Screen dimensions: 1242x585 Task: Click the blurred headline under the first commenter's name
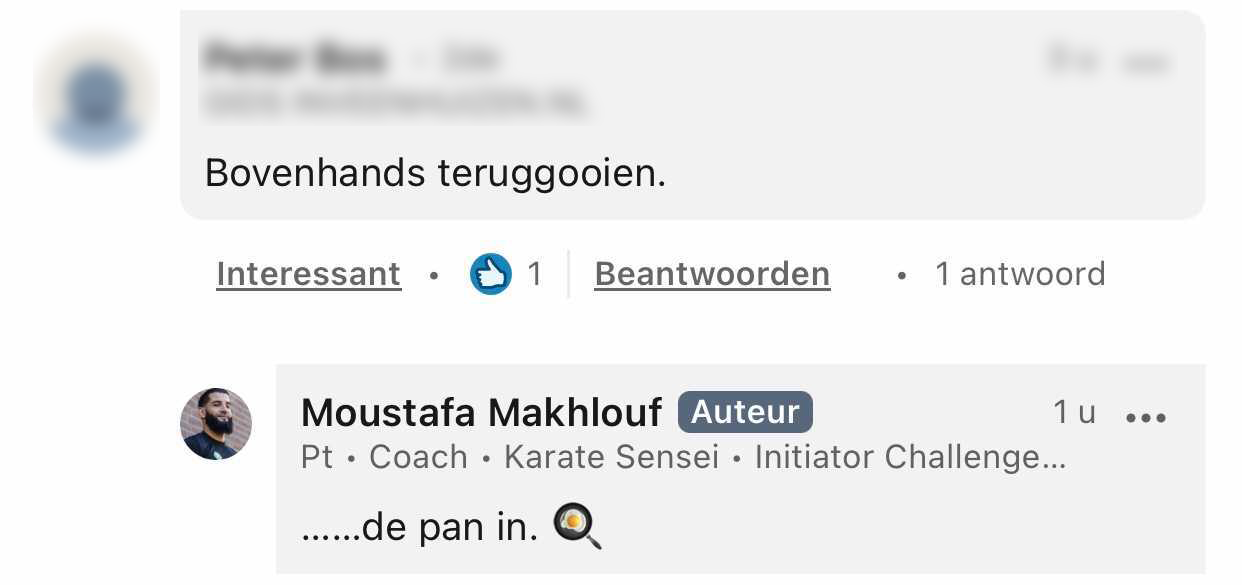(395, 101)
